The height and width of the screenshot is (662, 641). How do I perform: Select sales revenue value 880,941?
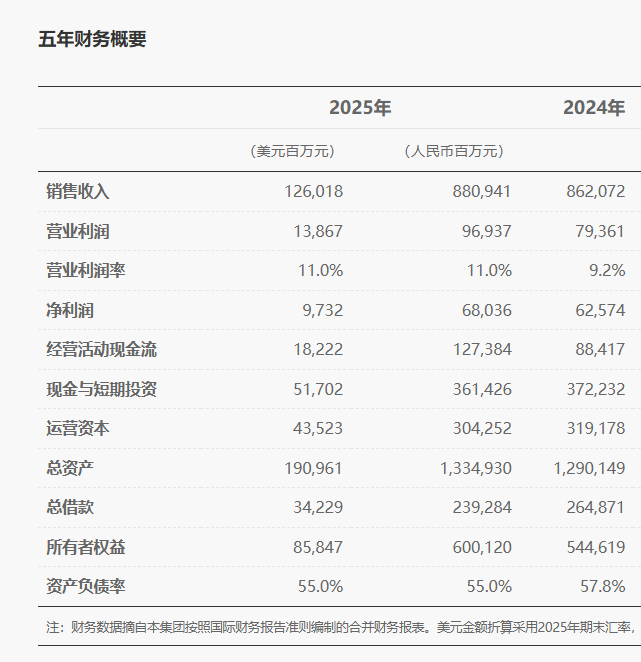[x=482, y=191]
